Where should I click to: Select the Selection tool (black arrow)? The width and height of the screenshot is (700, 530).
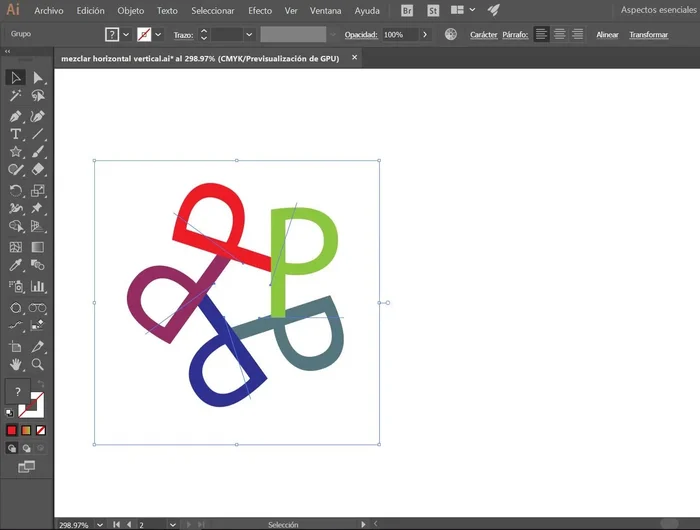16,78
